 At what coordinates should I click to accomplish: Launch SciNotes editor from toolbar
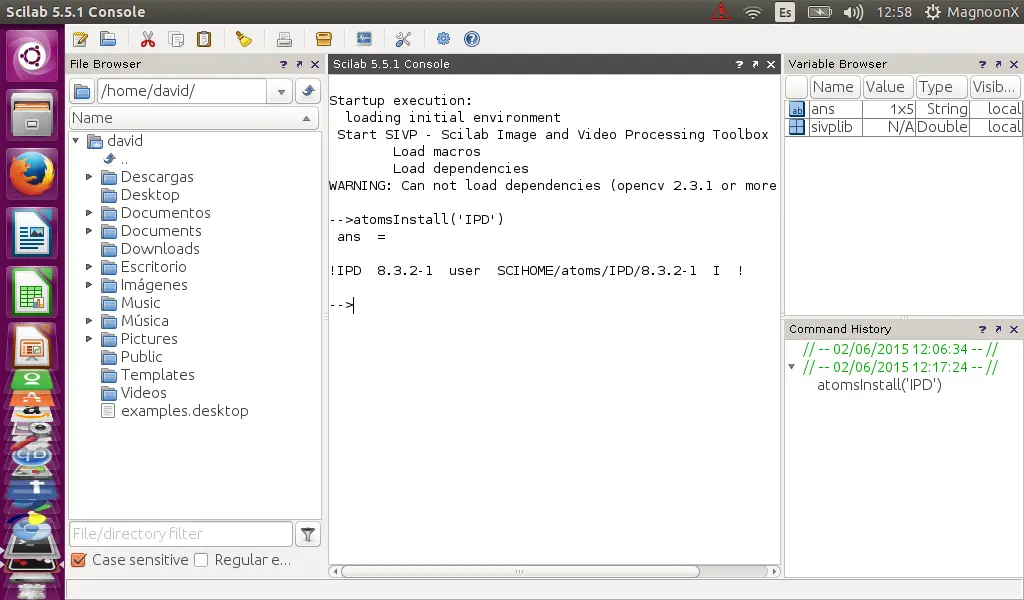pyautogui.click(x=80, y=39)
